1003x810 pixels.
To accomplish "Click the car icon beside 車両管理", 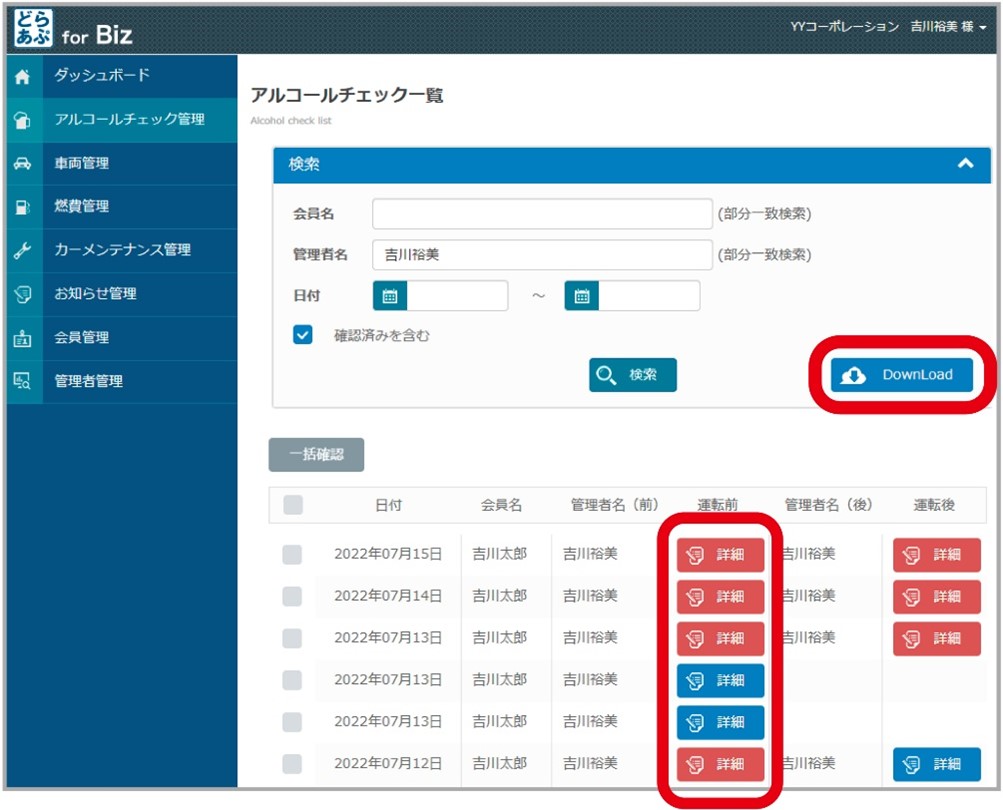I will tap(20, 163).
